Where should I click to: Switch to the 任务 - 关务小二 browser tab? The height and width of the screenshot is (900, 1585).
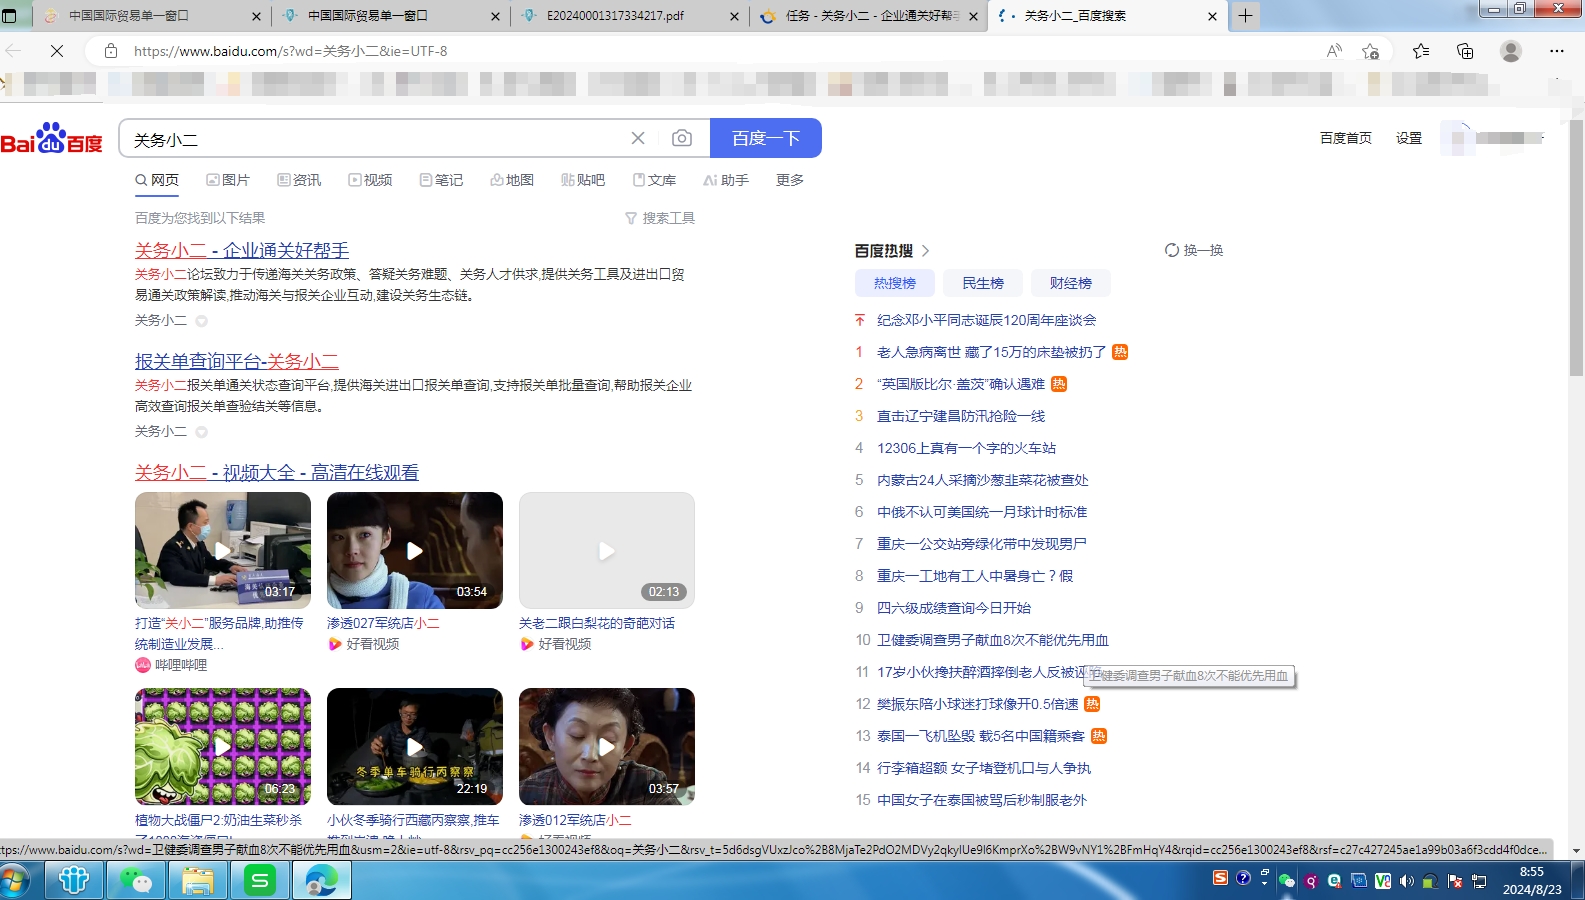868,15
